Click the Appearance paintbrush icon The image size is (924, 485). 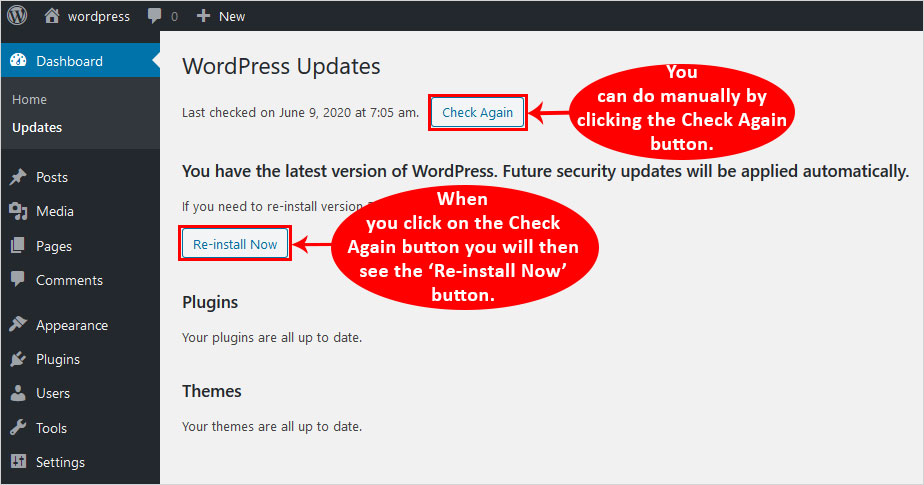pyautogui.click(x=18, y=325)
